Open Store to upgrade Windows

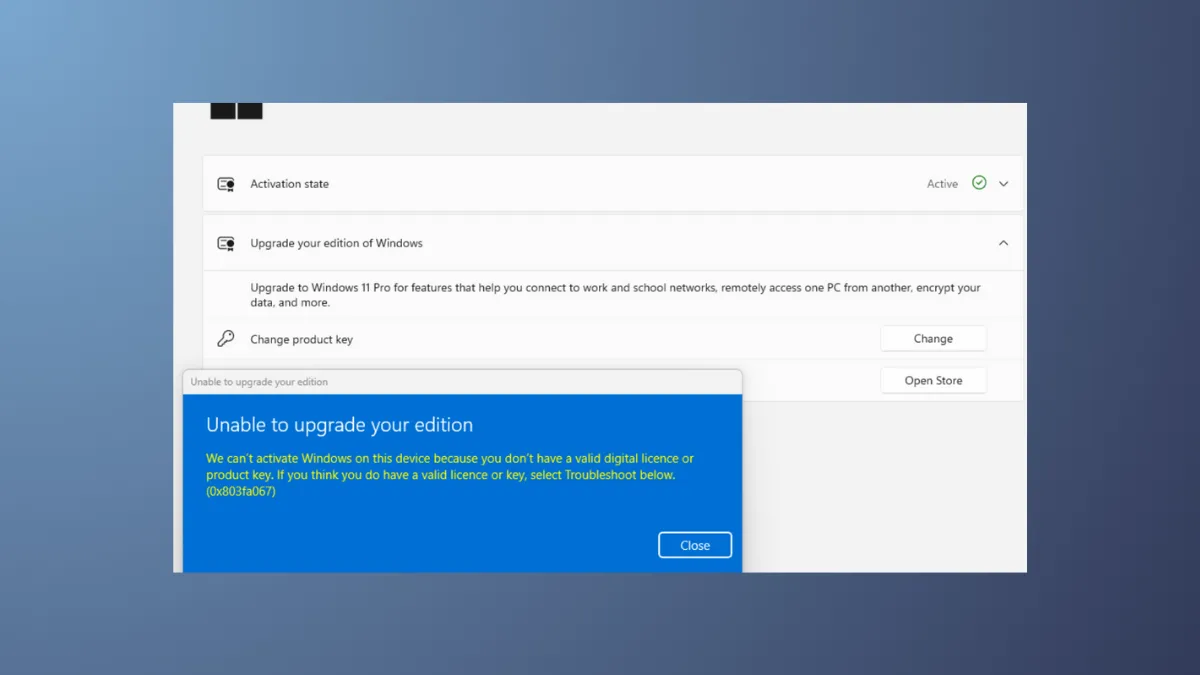click(933, 380)
